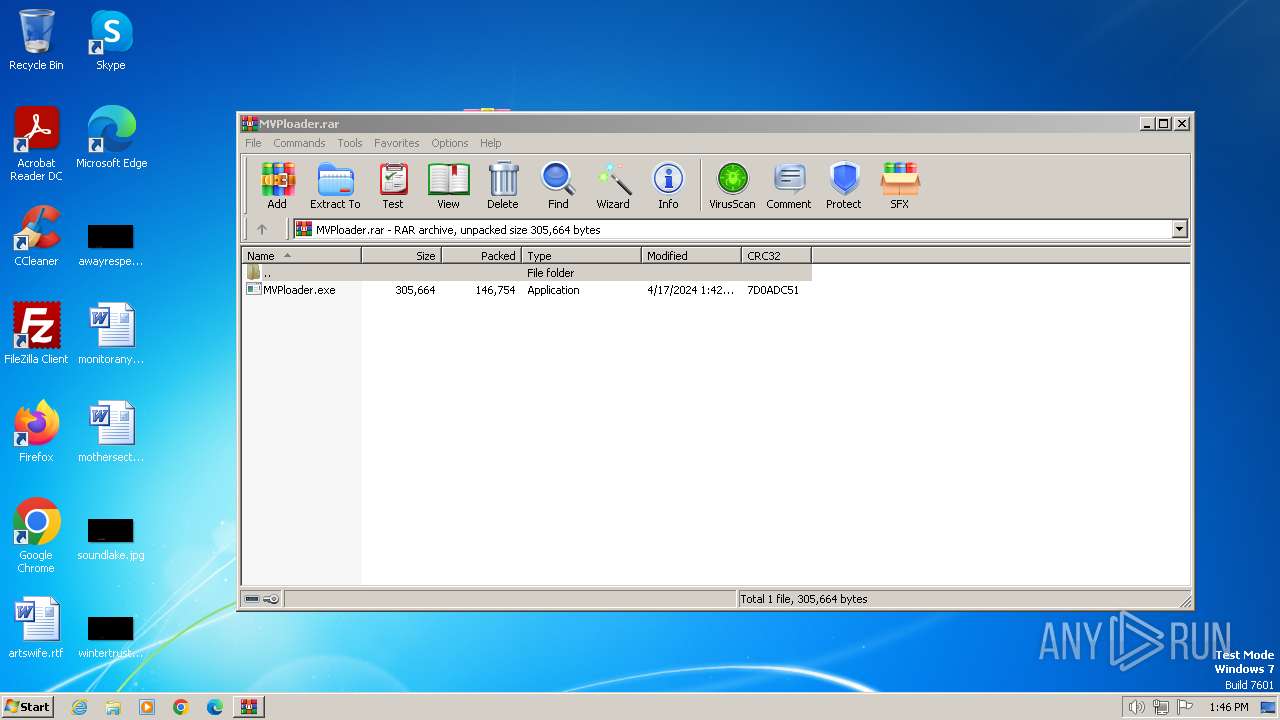Select the soundlake.jpg desktop file

(111, 537)
